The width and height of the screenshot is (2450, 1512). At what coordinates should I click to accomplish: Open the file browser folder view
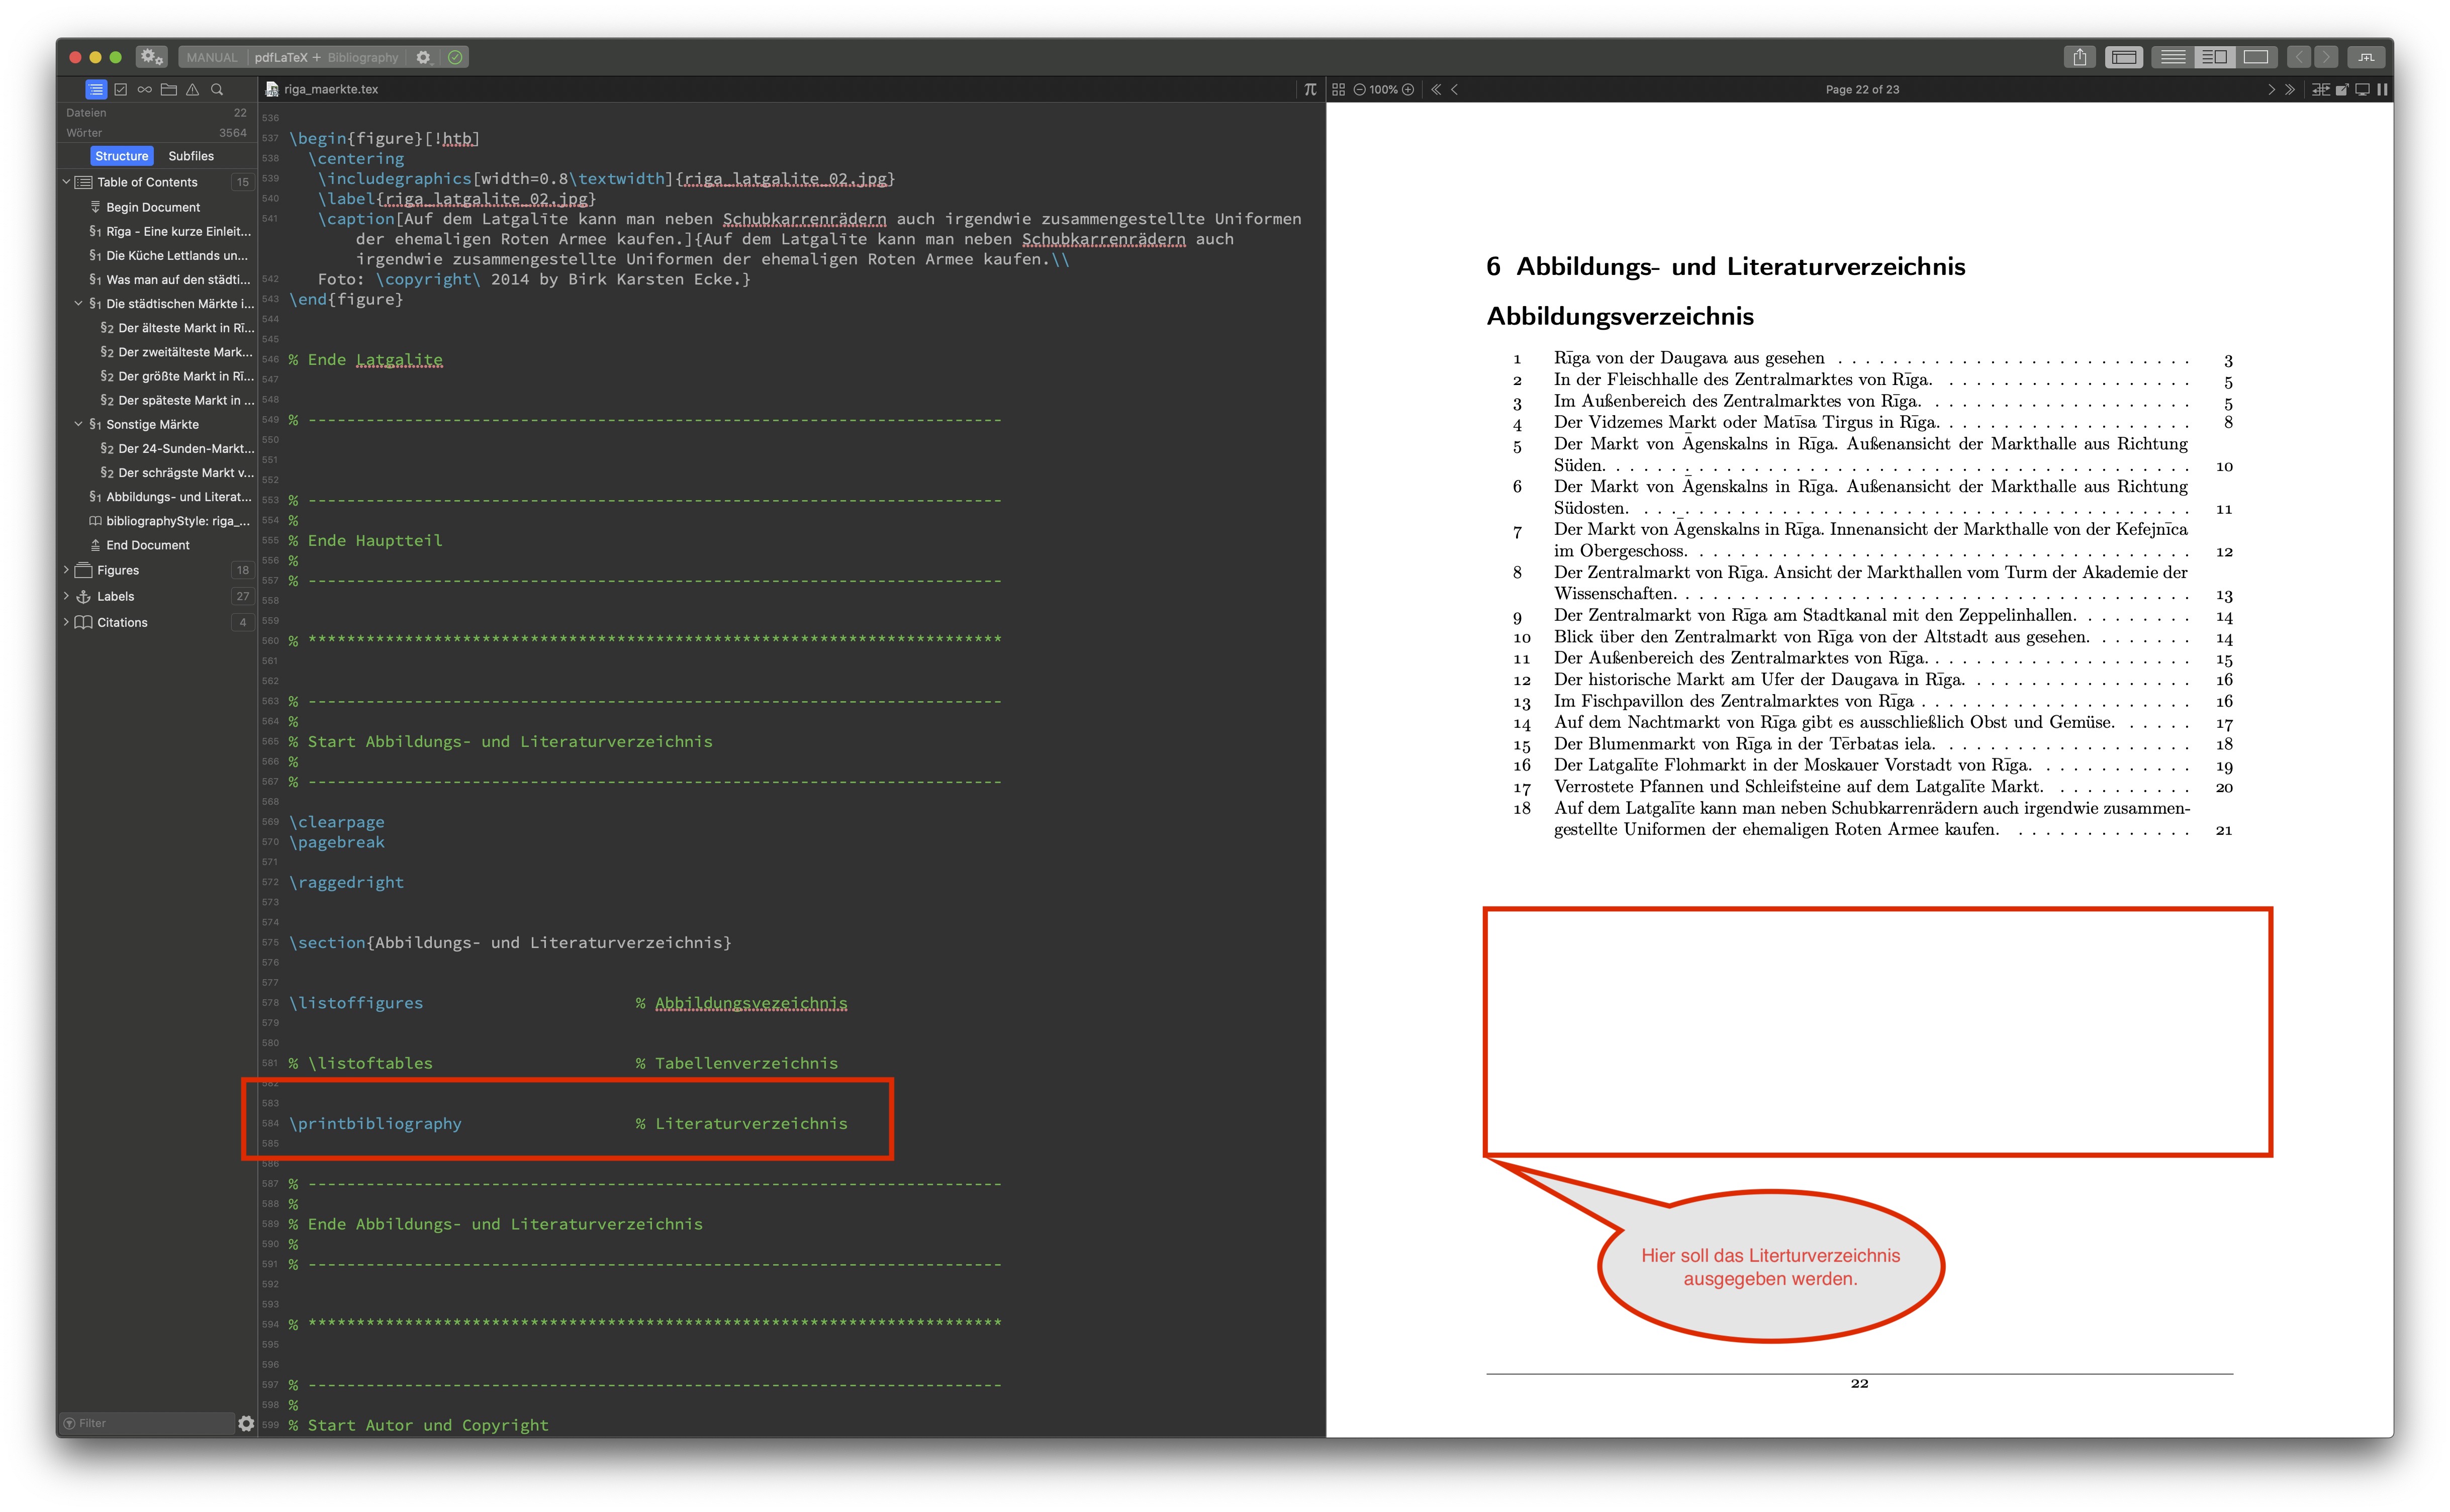click(169, 89)
